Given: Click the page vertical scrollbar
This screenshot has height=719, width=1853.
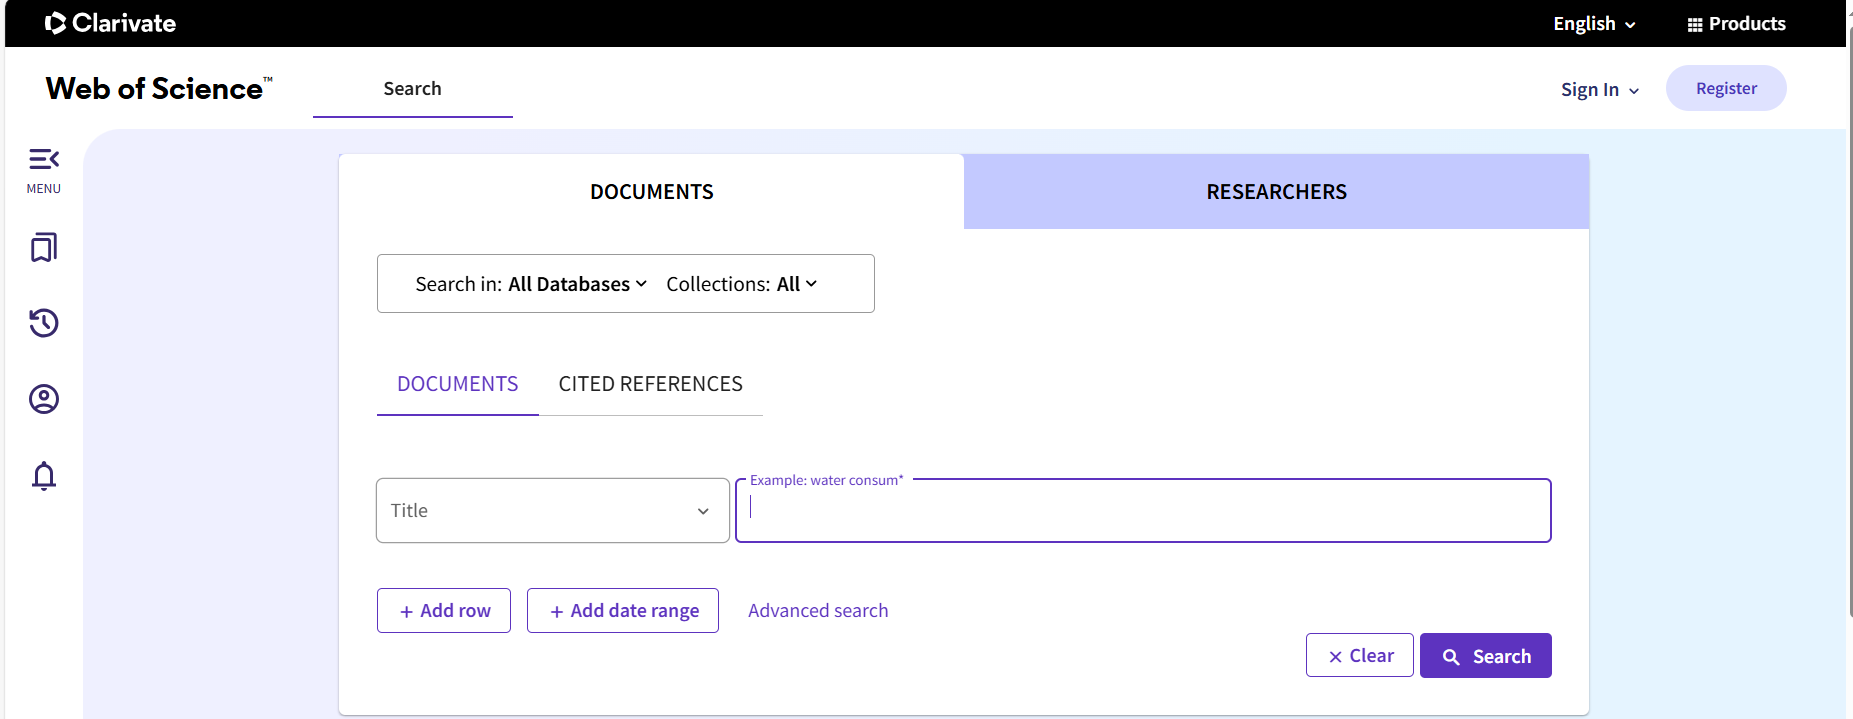Looking at the screenshot, I should click(x=1849, y=320).
